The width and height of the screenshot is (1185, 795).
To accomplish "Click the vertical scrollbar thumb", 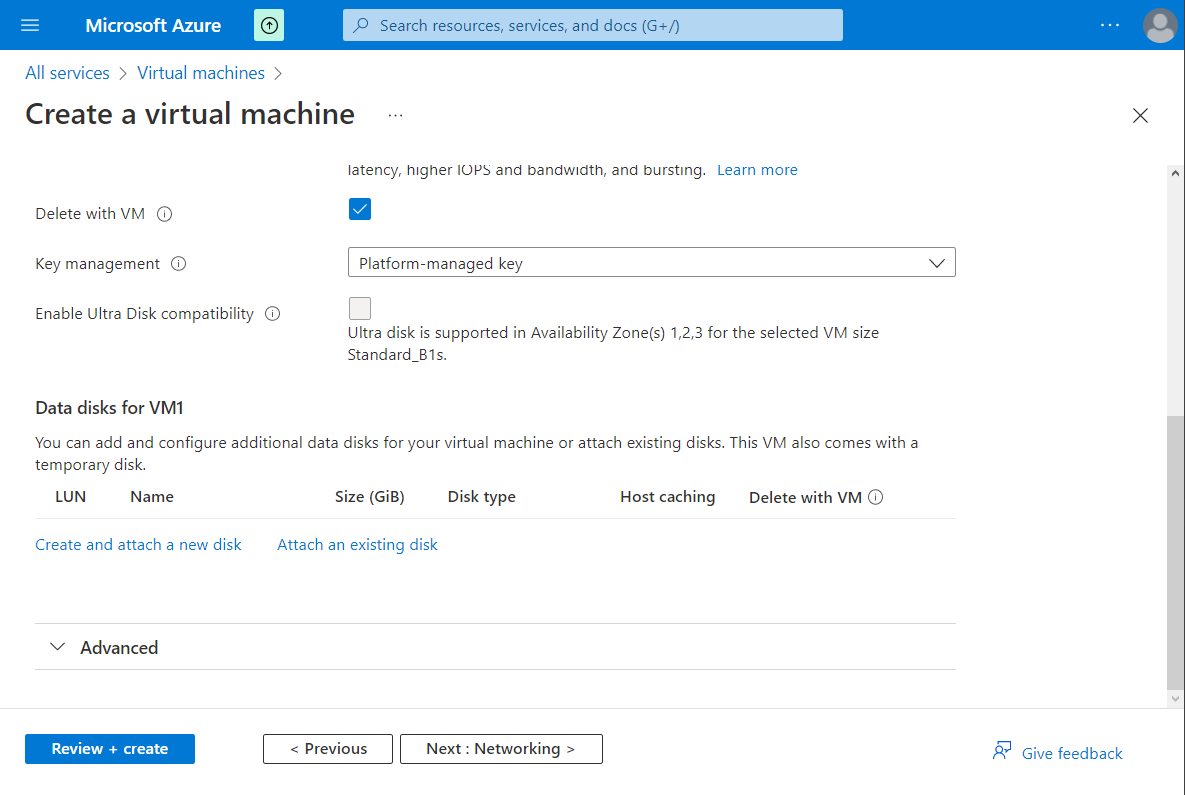I will [x=1175, y=552].
